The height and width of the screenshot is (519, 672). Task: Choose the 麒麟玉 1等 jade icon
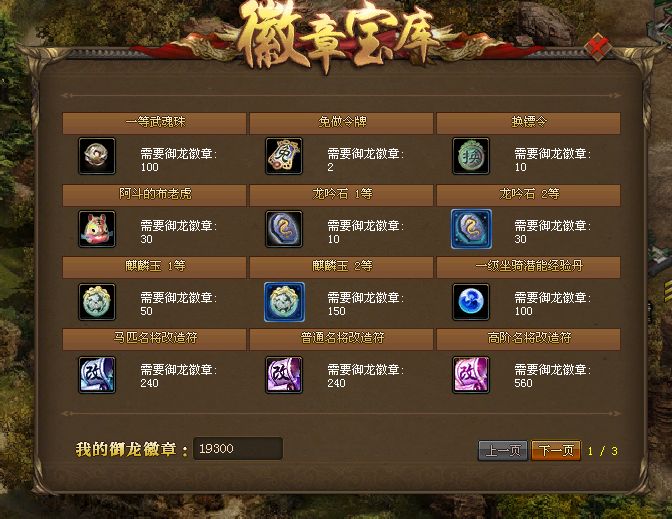[97, 302]
